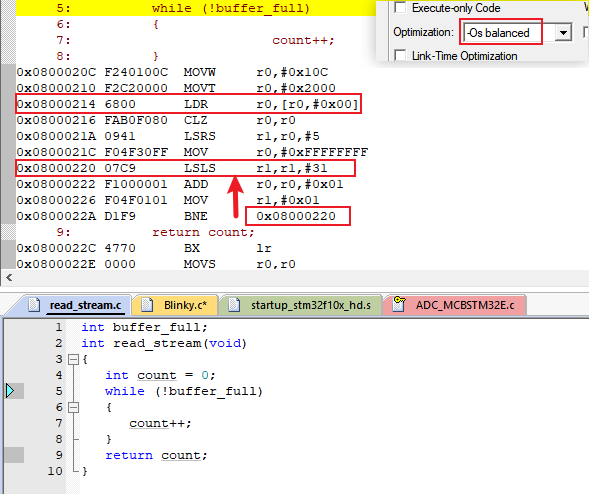Click the gray marker beside line 9
Viewport: 589px width, 494px height.
(x=15, y=455)
